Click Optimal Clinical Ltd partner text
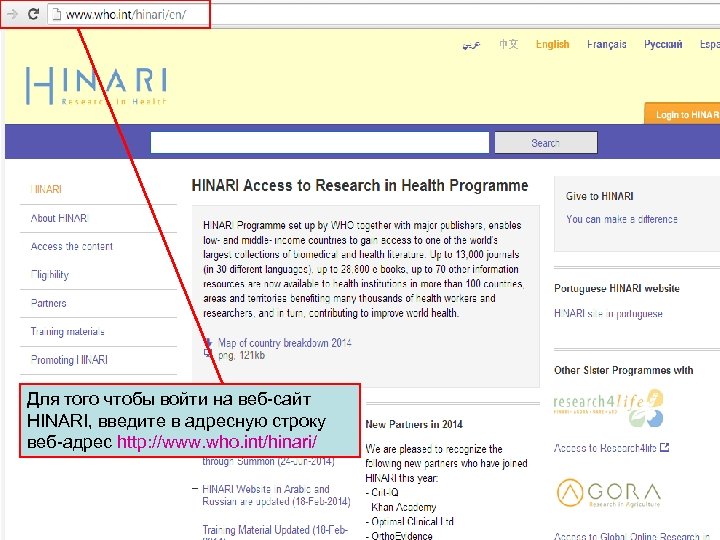The height and width of the screenshot is (540, 720). pos(412,522)
